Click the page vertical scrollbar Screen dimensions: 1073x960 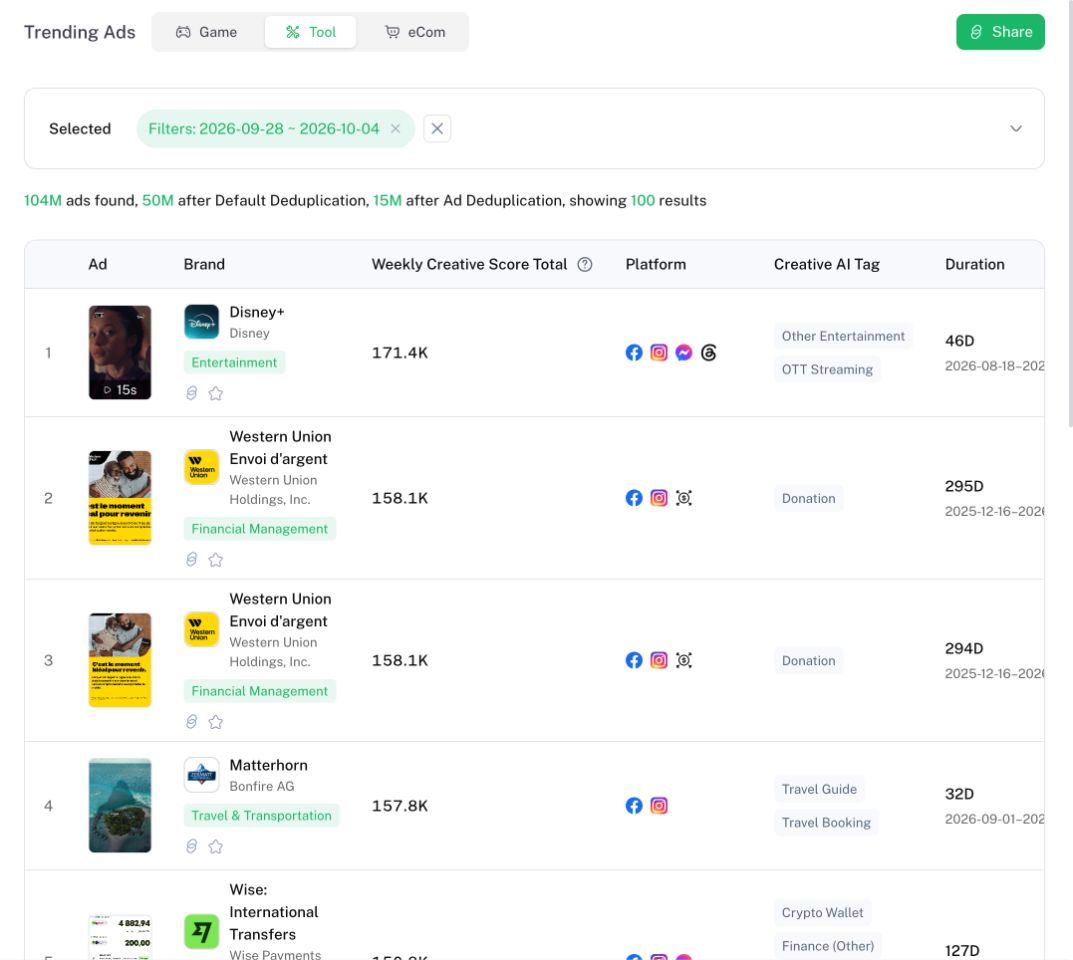pos(1070,212)
